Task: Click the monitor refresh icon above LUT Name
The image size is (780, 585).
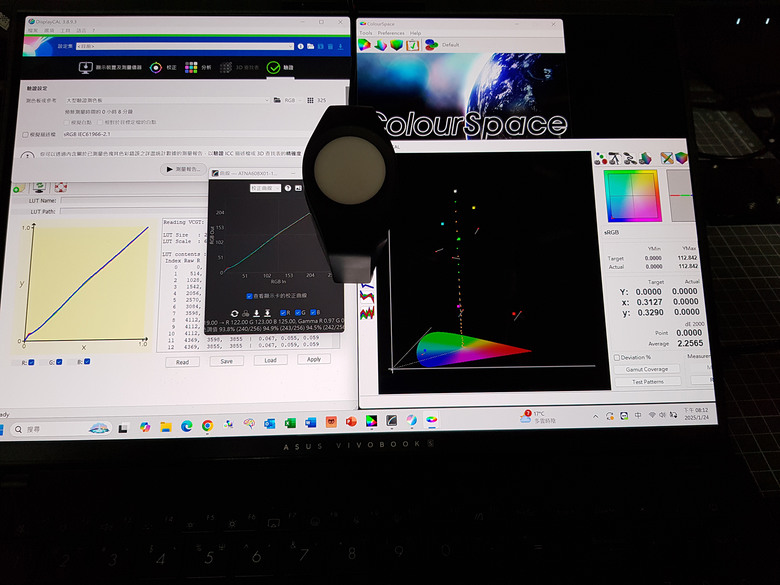Action: pyautogui.click(x=40, y=188)
